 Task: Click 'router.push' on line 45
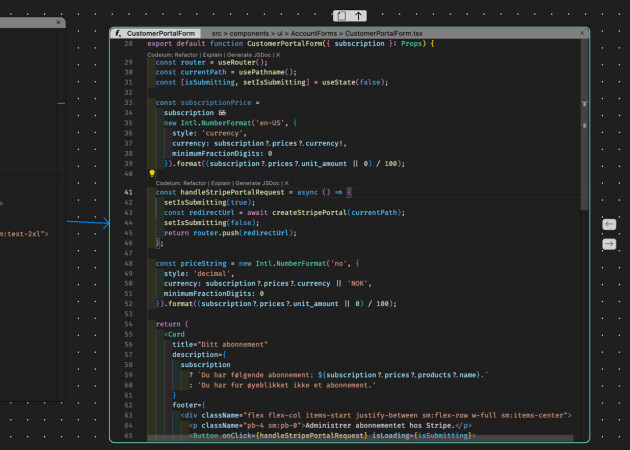pos(216,233)
